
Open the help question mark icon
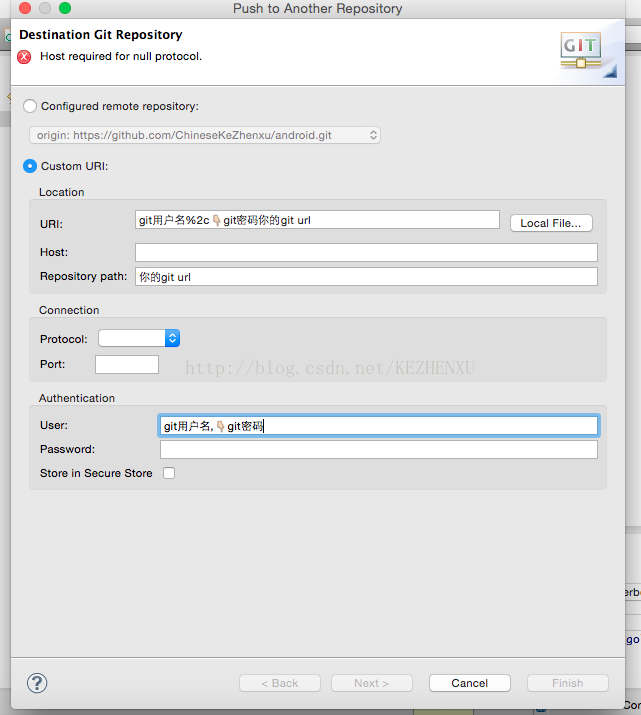point(37,683)
